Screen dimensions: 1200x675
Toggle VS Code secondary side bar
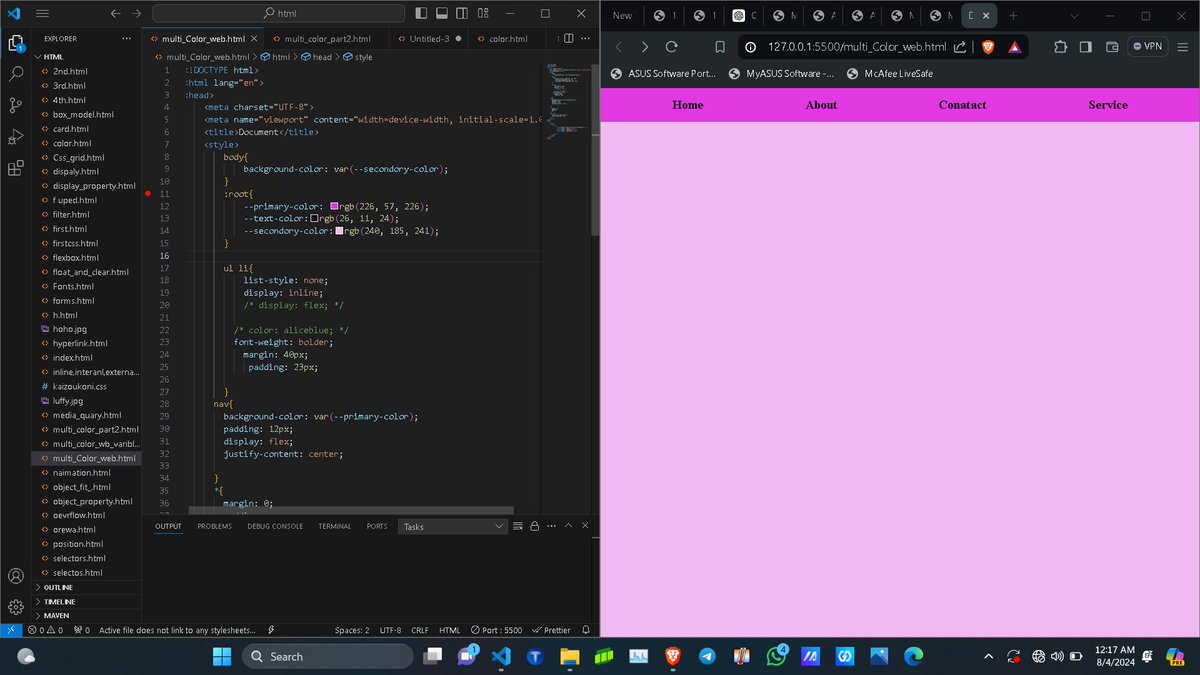coord(463,14)
